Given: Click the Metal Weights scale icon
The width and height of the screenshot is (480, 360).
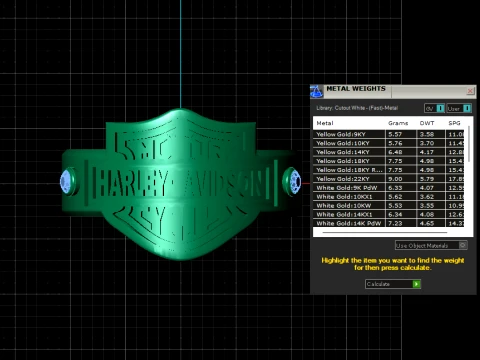Looking at the screenshot, I should tap(316, 91).
